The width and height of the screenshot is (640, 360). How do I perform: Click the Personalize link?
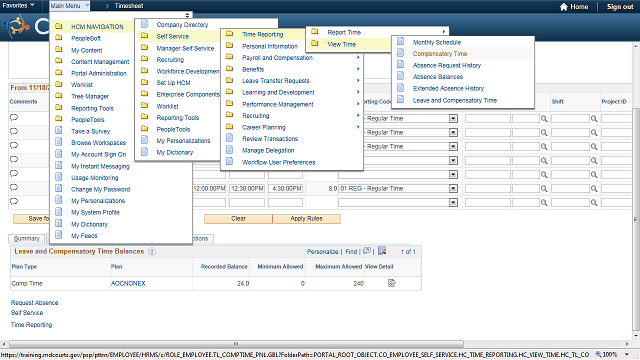(x=322, y=251)
